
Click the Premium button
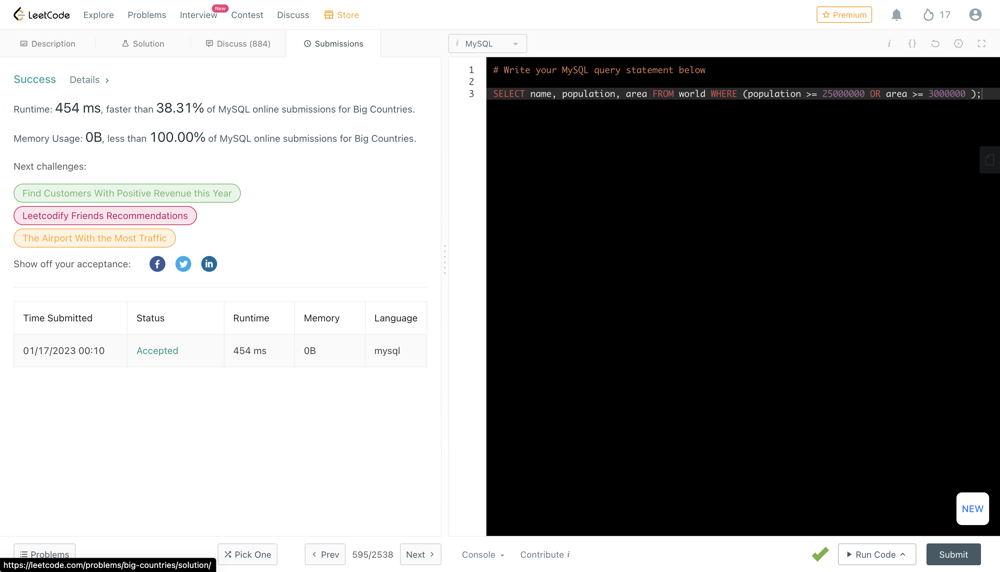(x=843, y=15)
